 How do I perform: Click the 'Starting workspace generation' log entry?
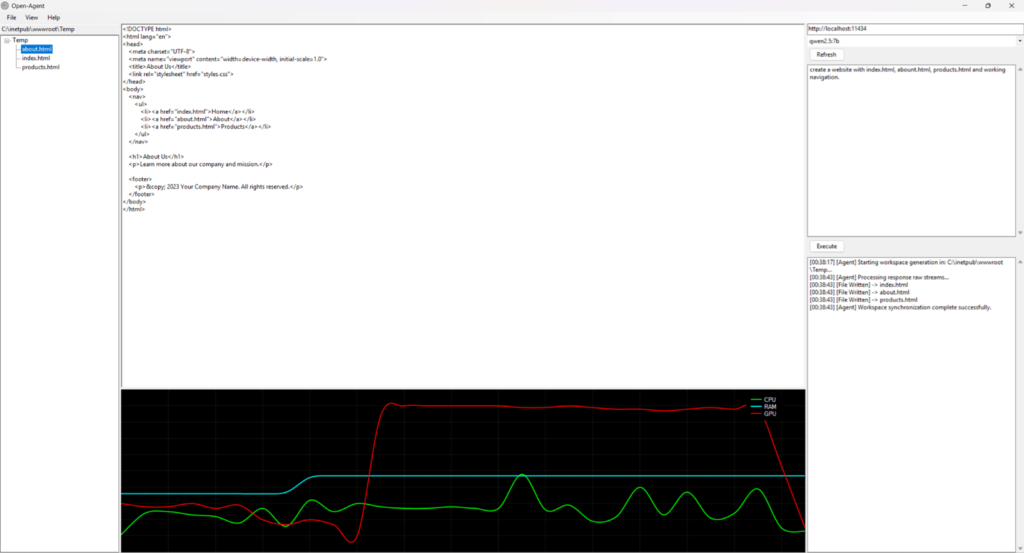click(x=906, y=266)
